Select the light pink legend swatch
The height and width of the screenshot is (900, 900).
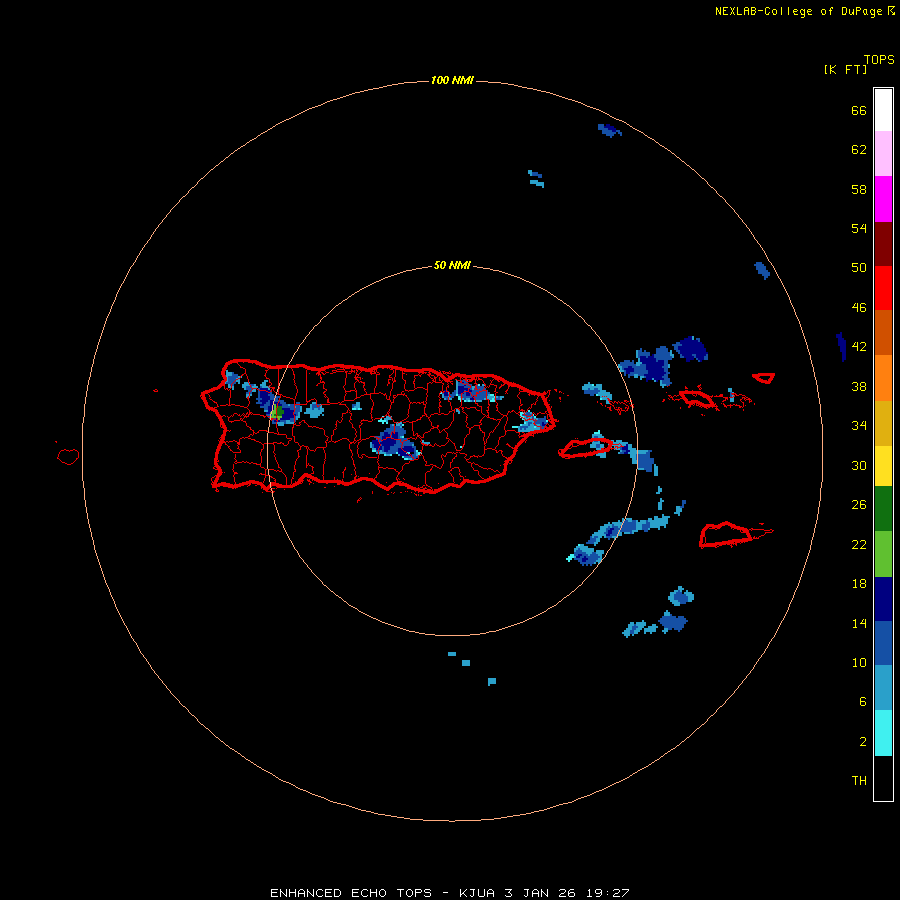coord(883,154)
